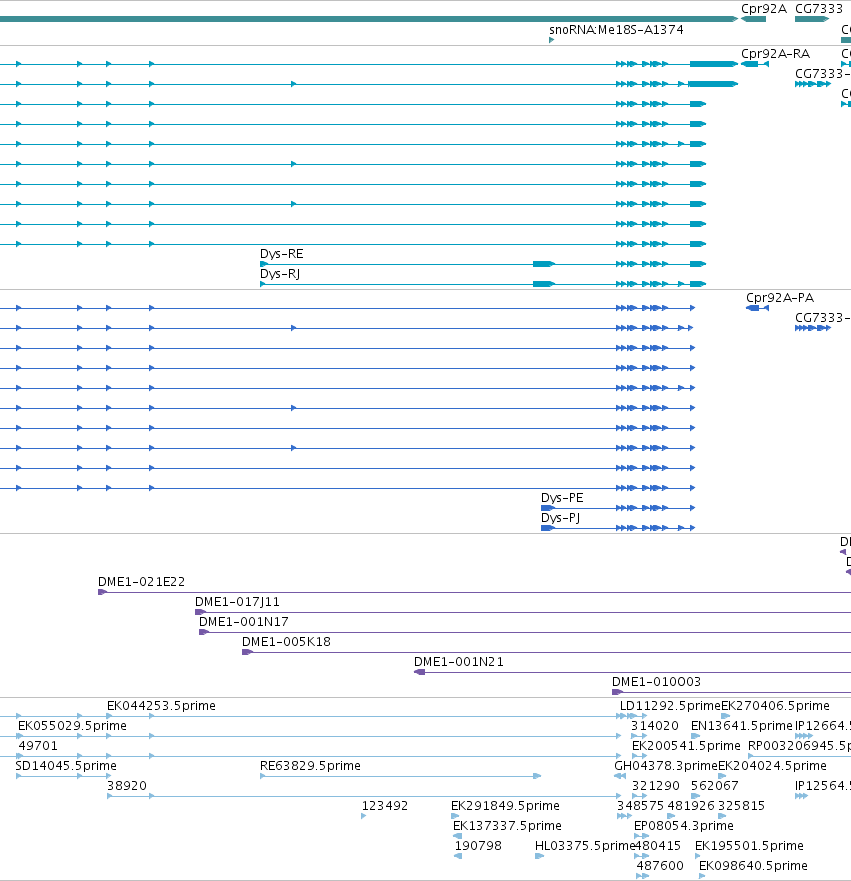Select the Dys-RE transcript label

[281, 254]
